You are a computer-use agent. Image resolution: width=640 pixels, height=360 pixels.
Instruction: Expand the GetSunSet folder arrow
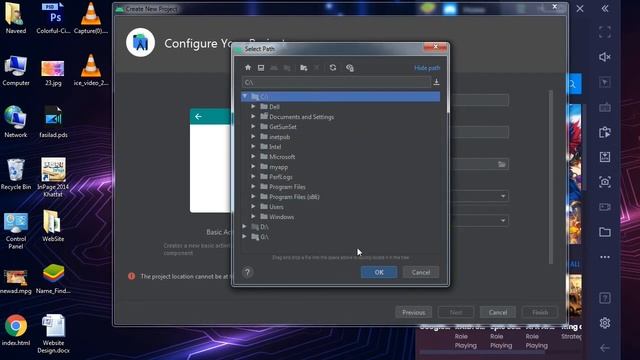(x=253, y=127)
